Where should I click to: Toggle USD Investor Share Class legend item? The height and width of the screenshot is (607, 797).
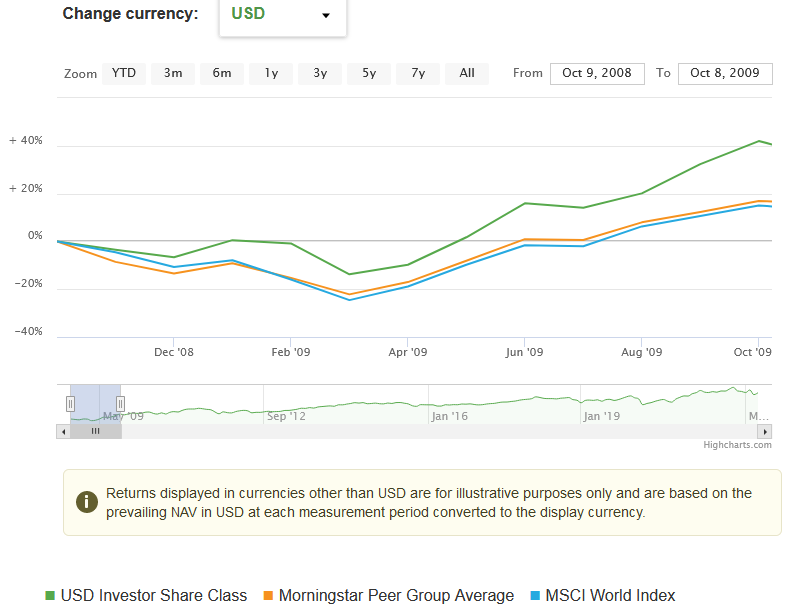146,595
